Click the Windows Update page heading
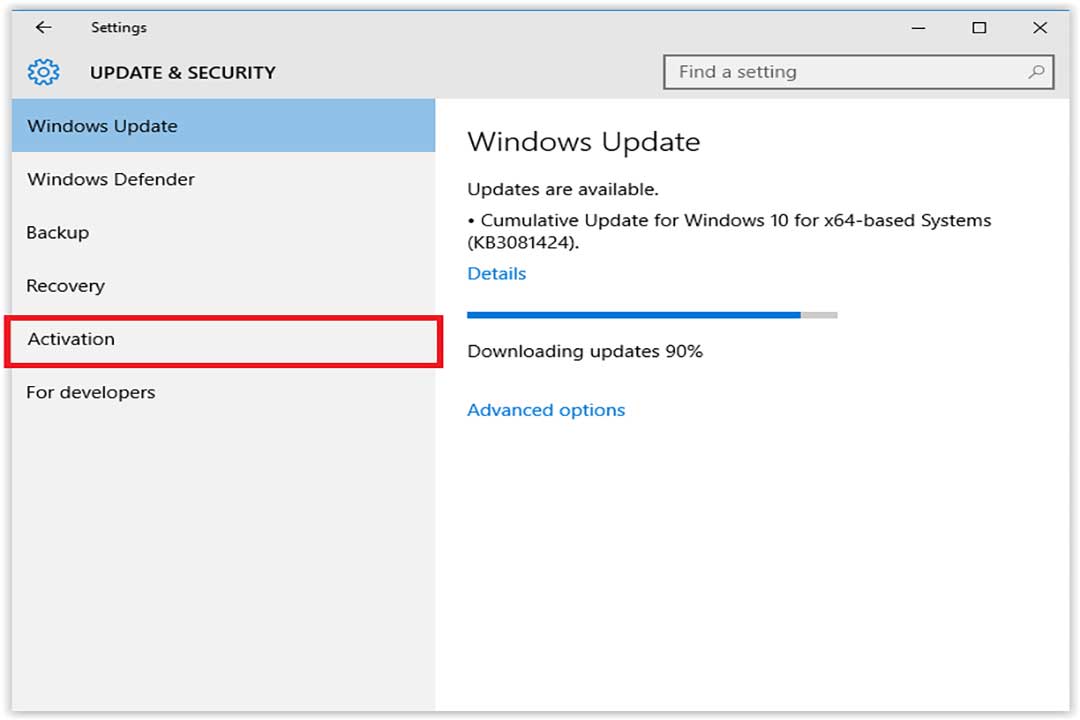 coord(584,142)
